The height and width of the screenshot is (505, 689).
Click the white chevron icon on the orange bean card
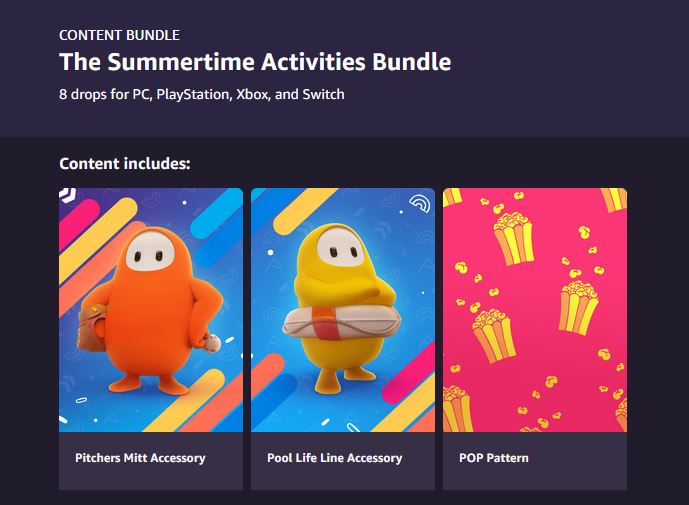[68, 195]
